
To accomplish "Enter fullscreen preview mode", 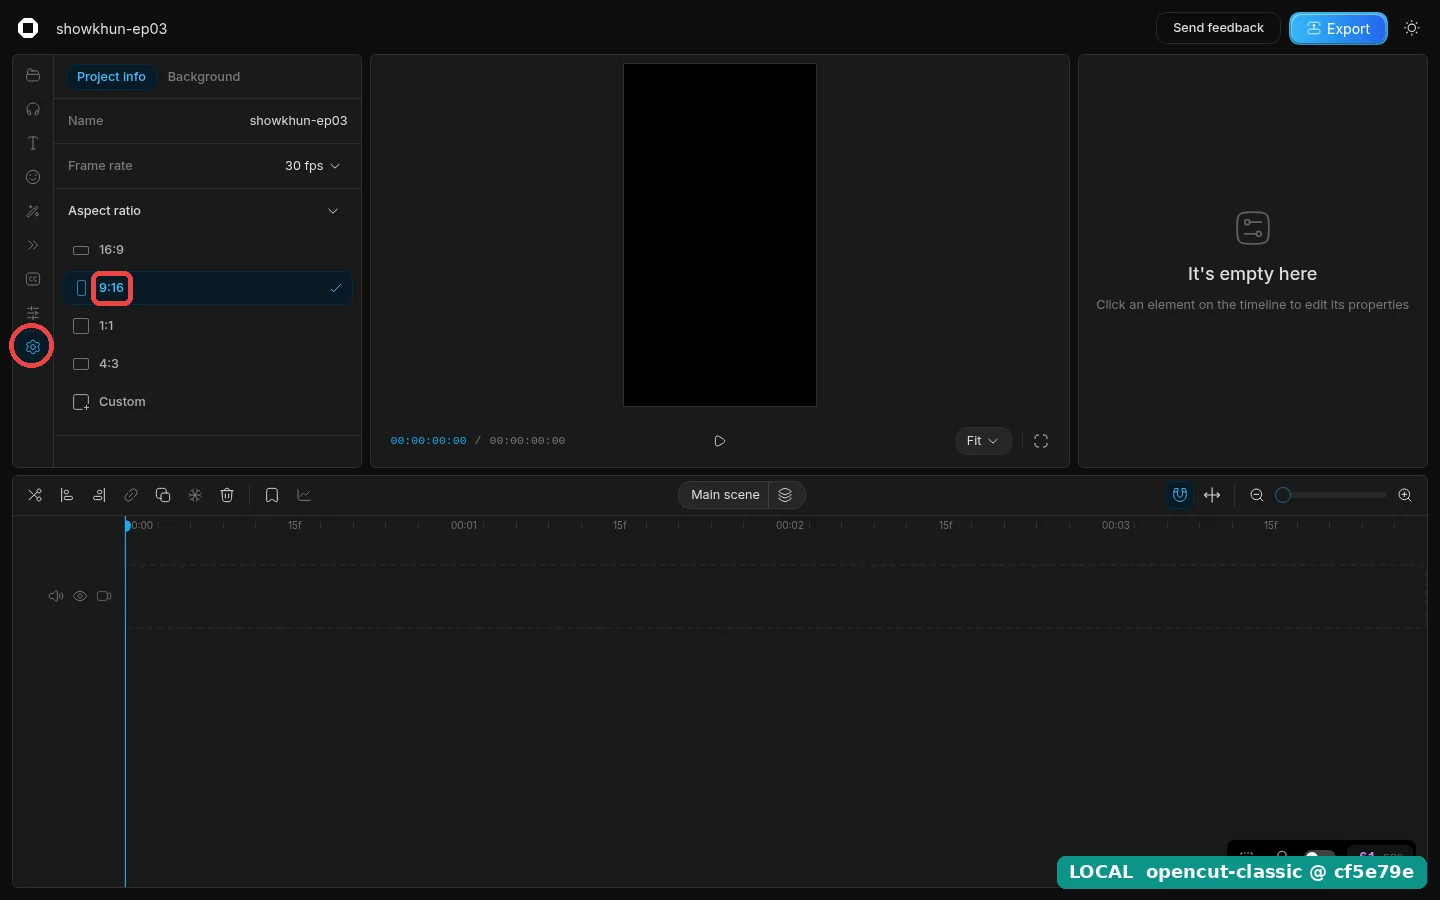I will click(1041, 441).
